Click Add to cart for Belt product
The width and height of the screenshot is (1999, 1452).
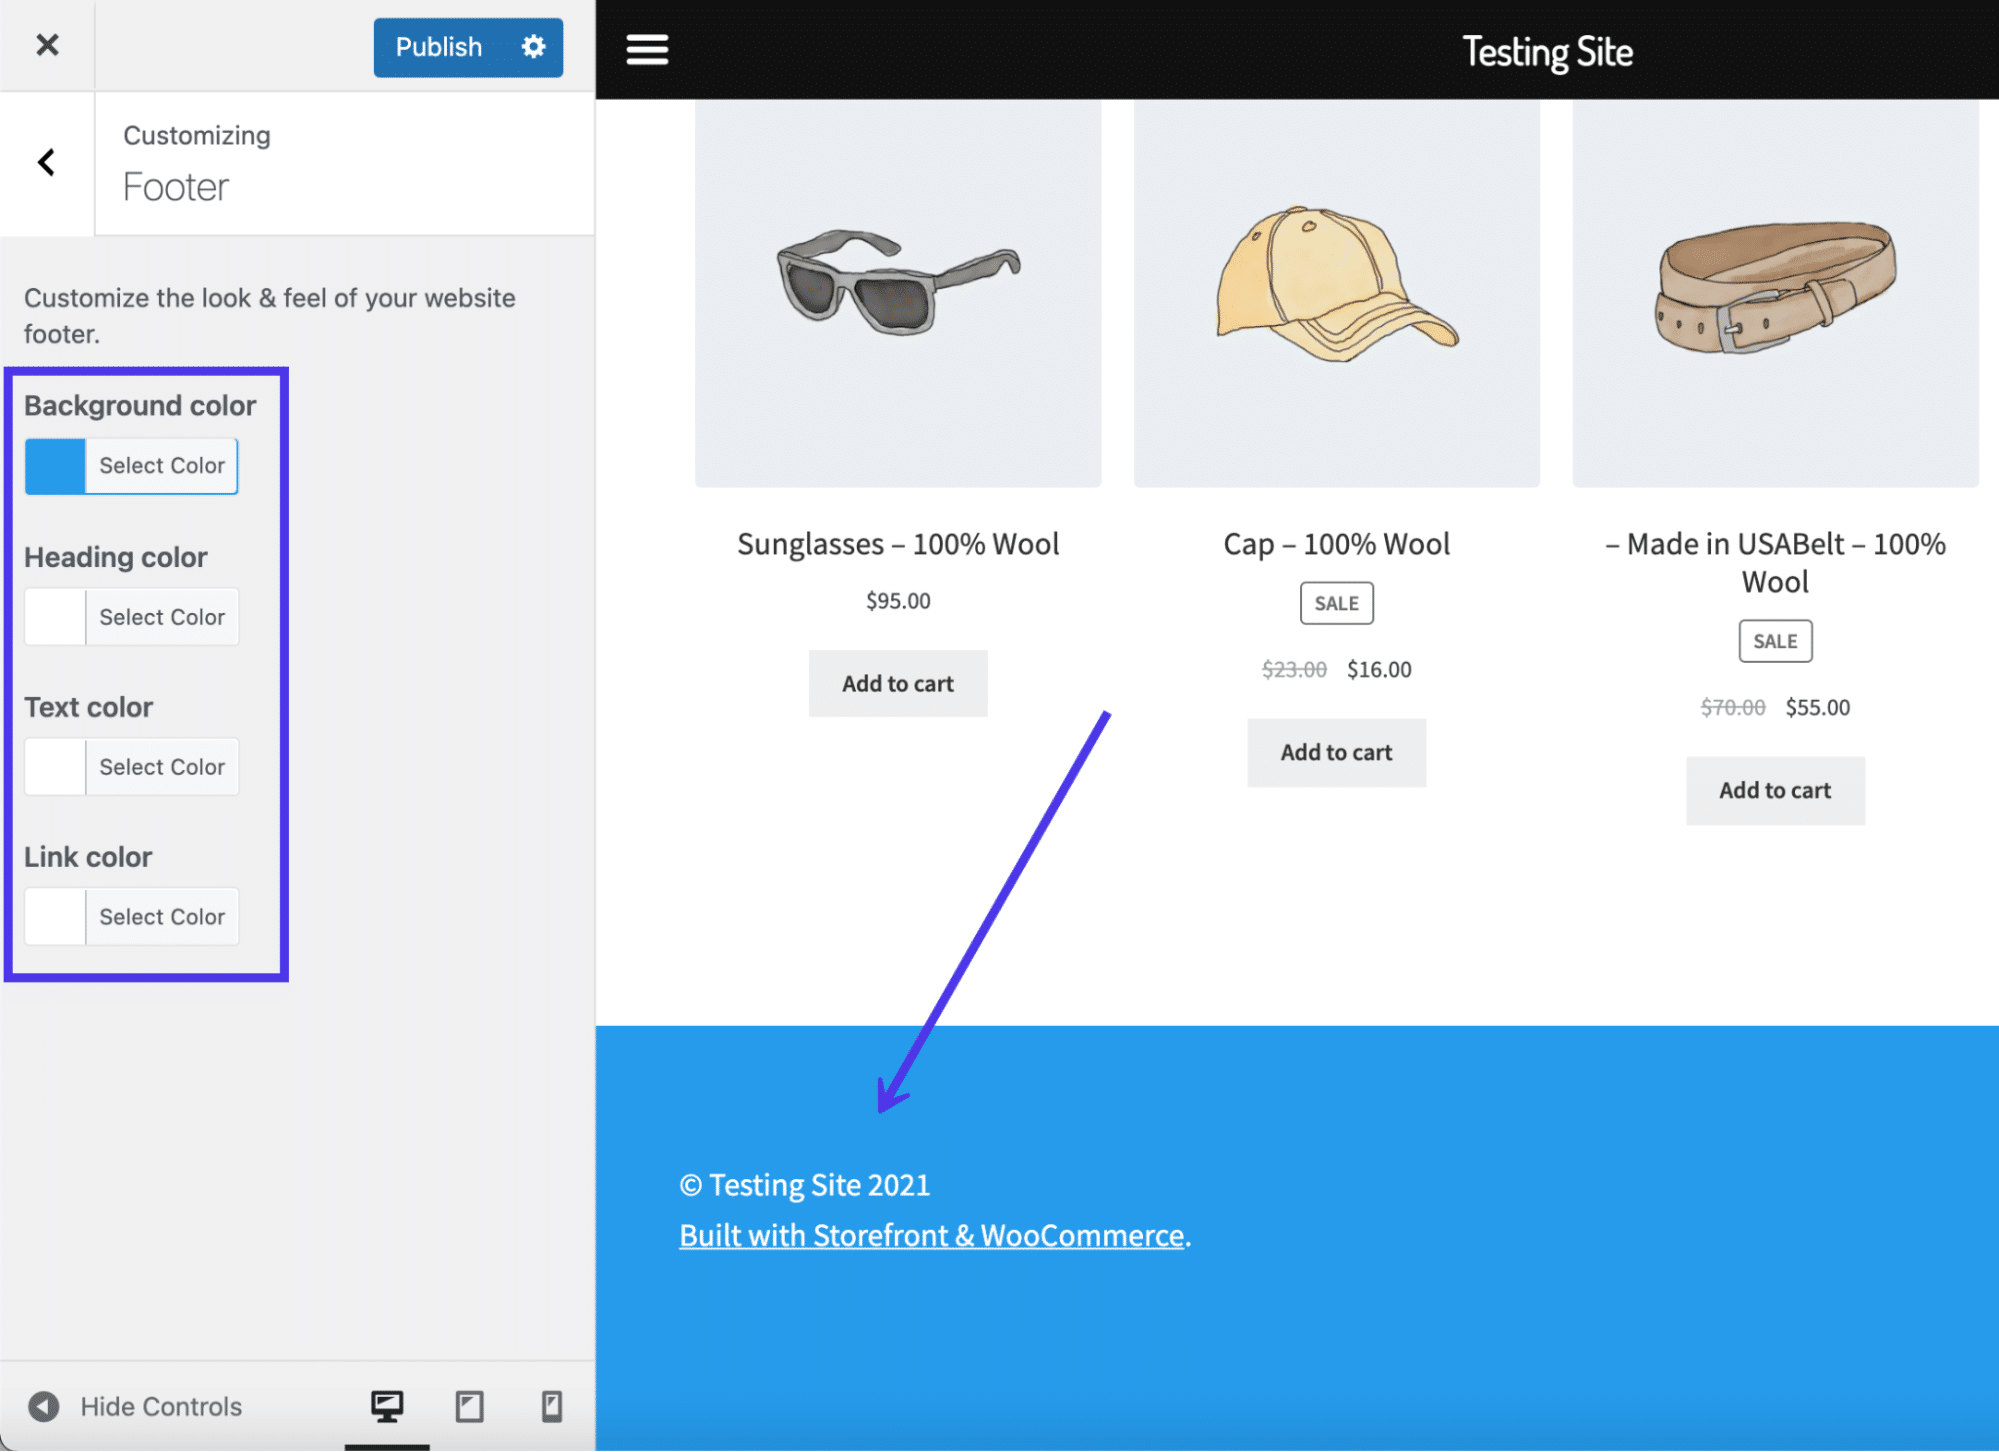click(x=1774, y=791)
